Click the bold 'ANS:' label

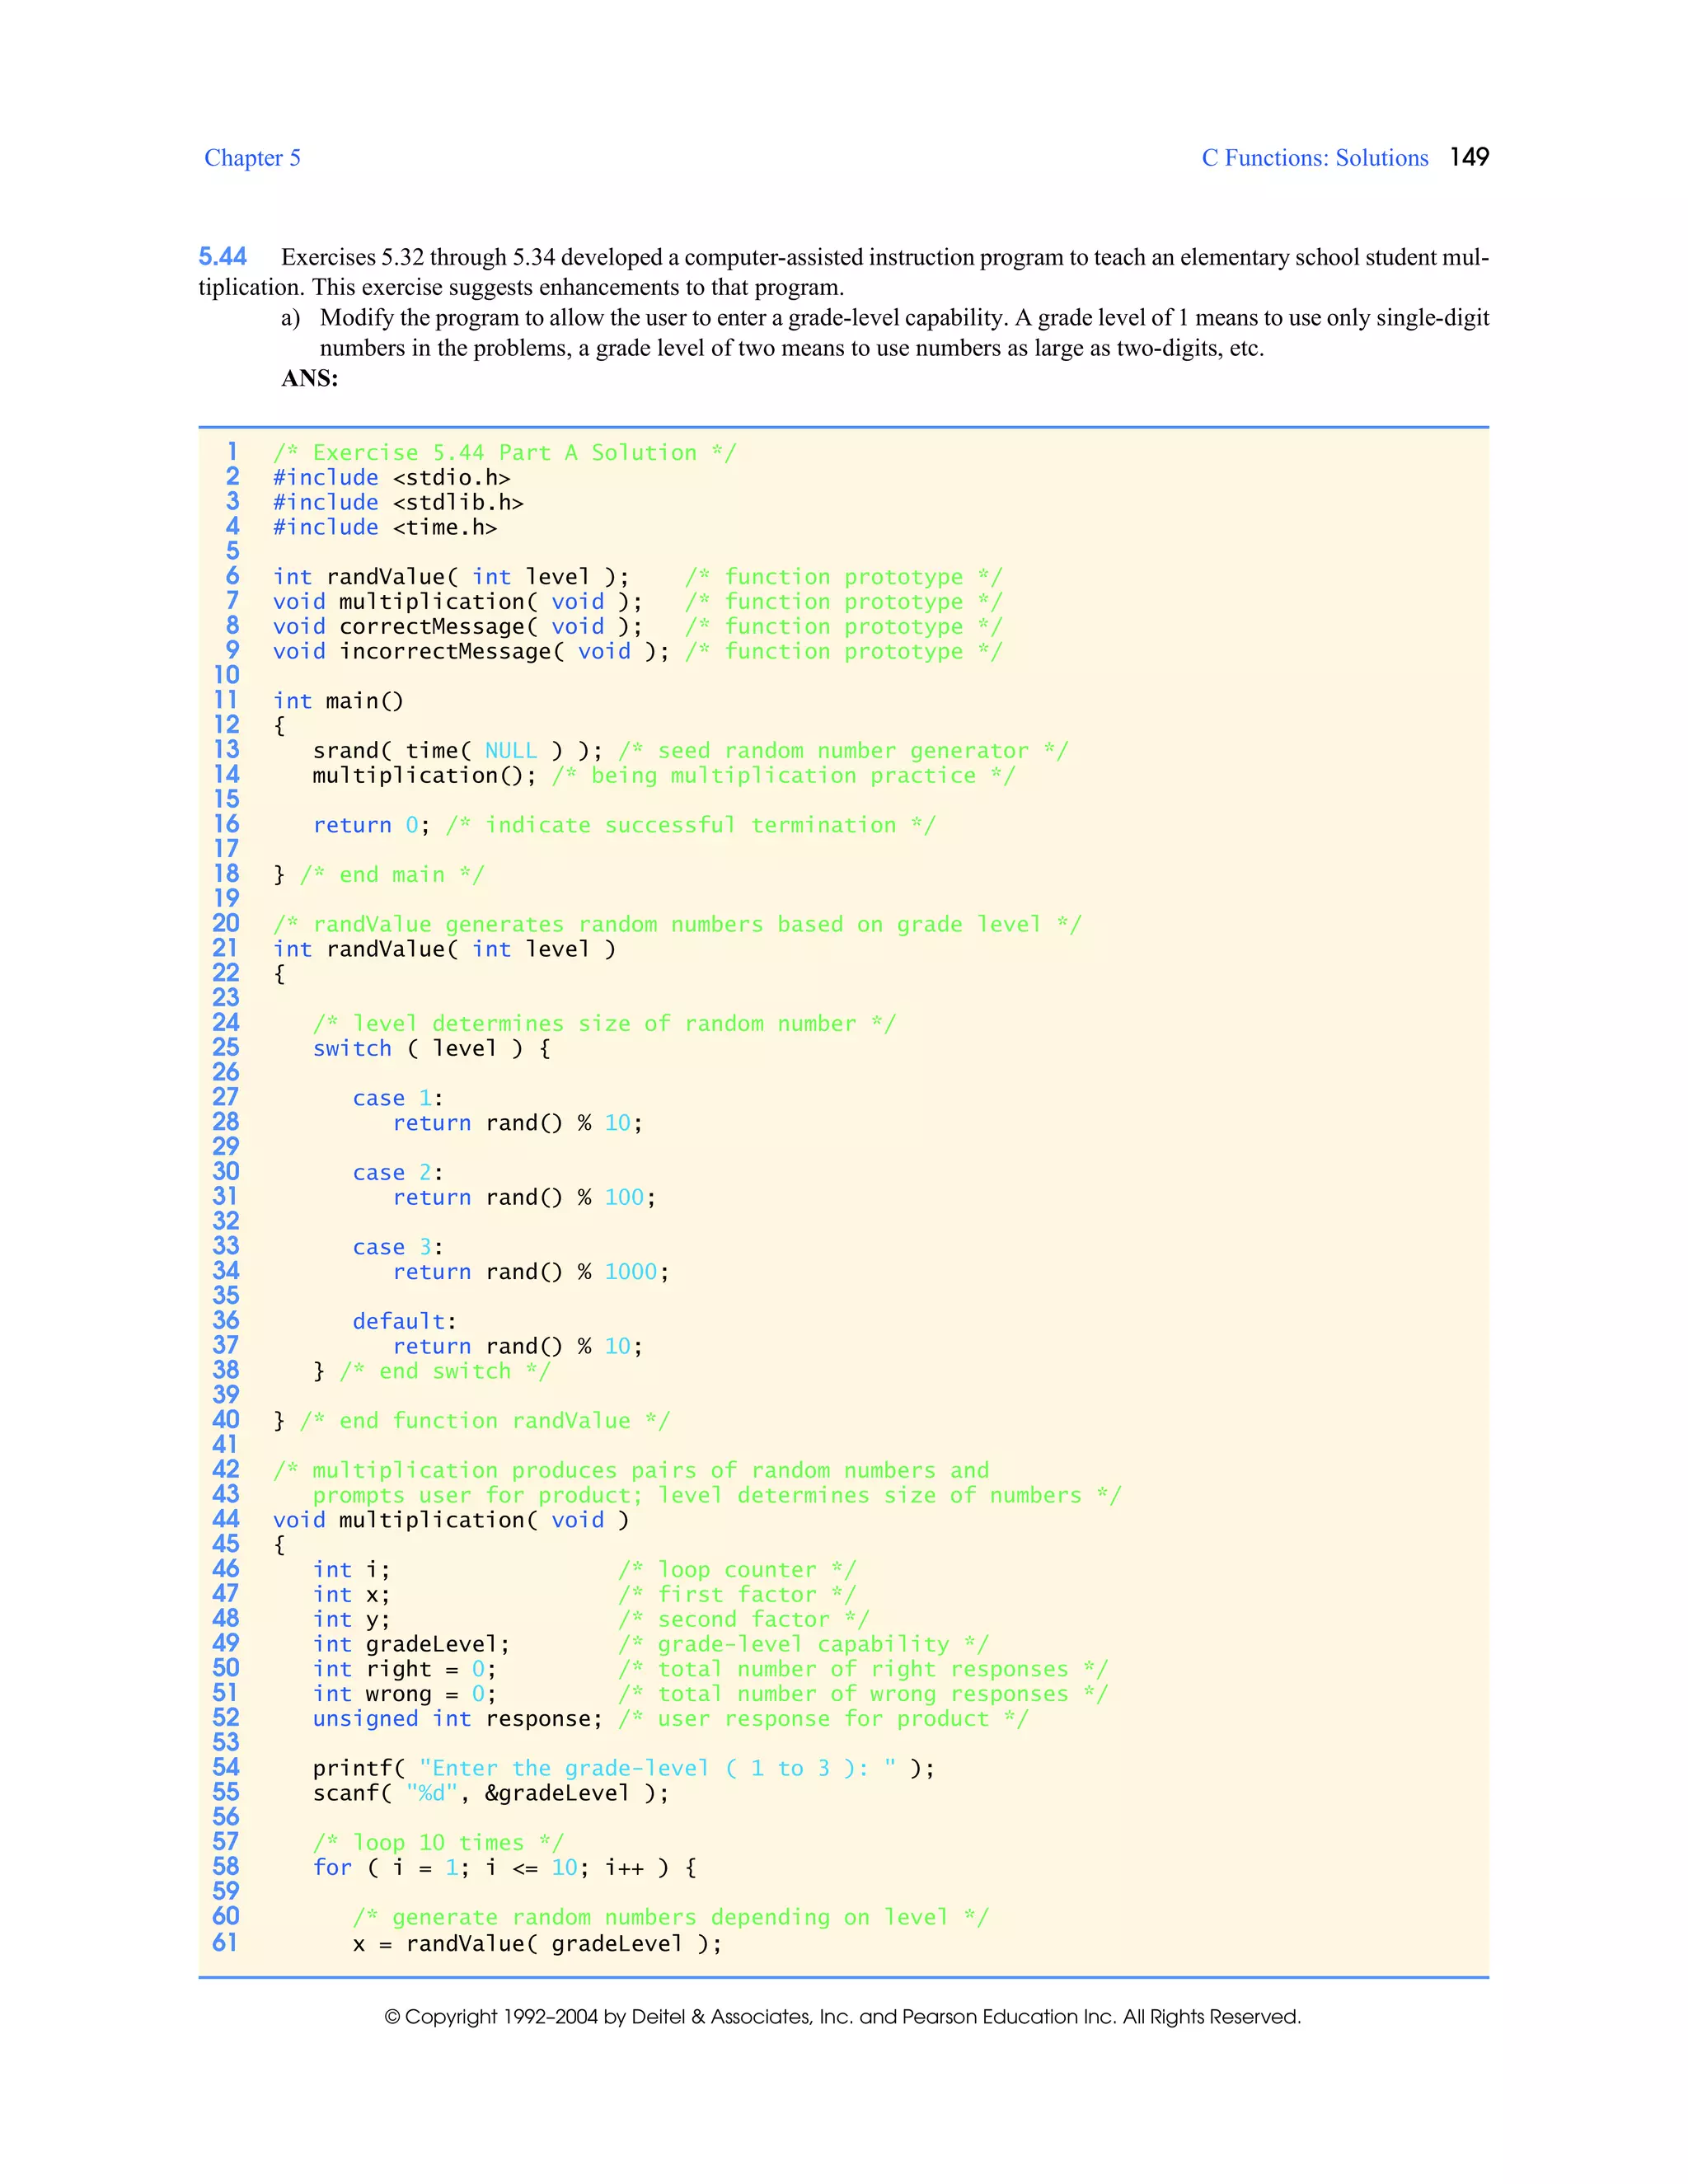coord(309,378)
